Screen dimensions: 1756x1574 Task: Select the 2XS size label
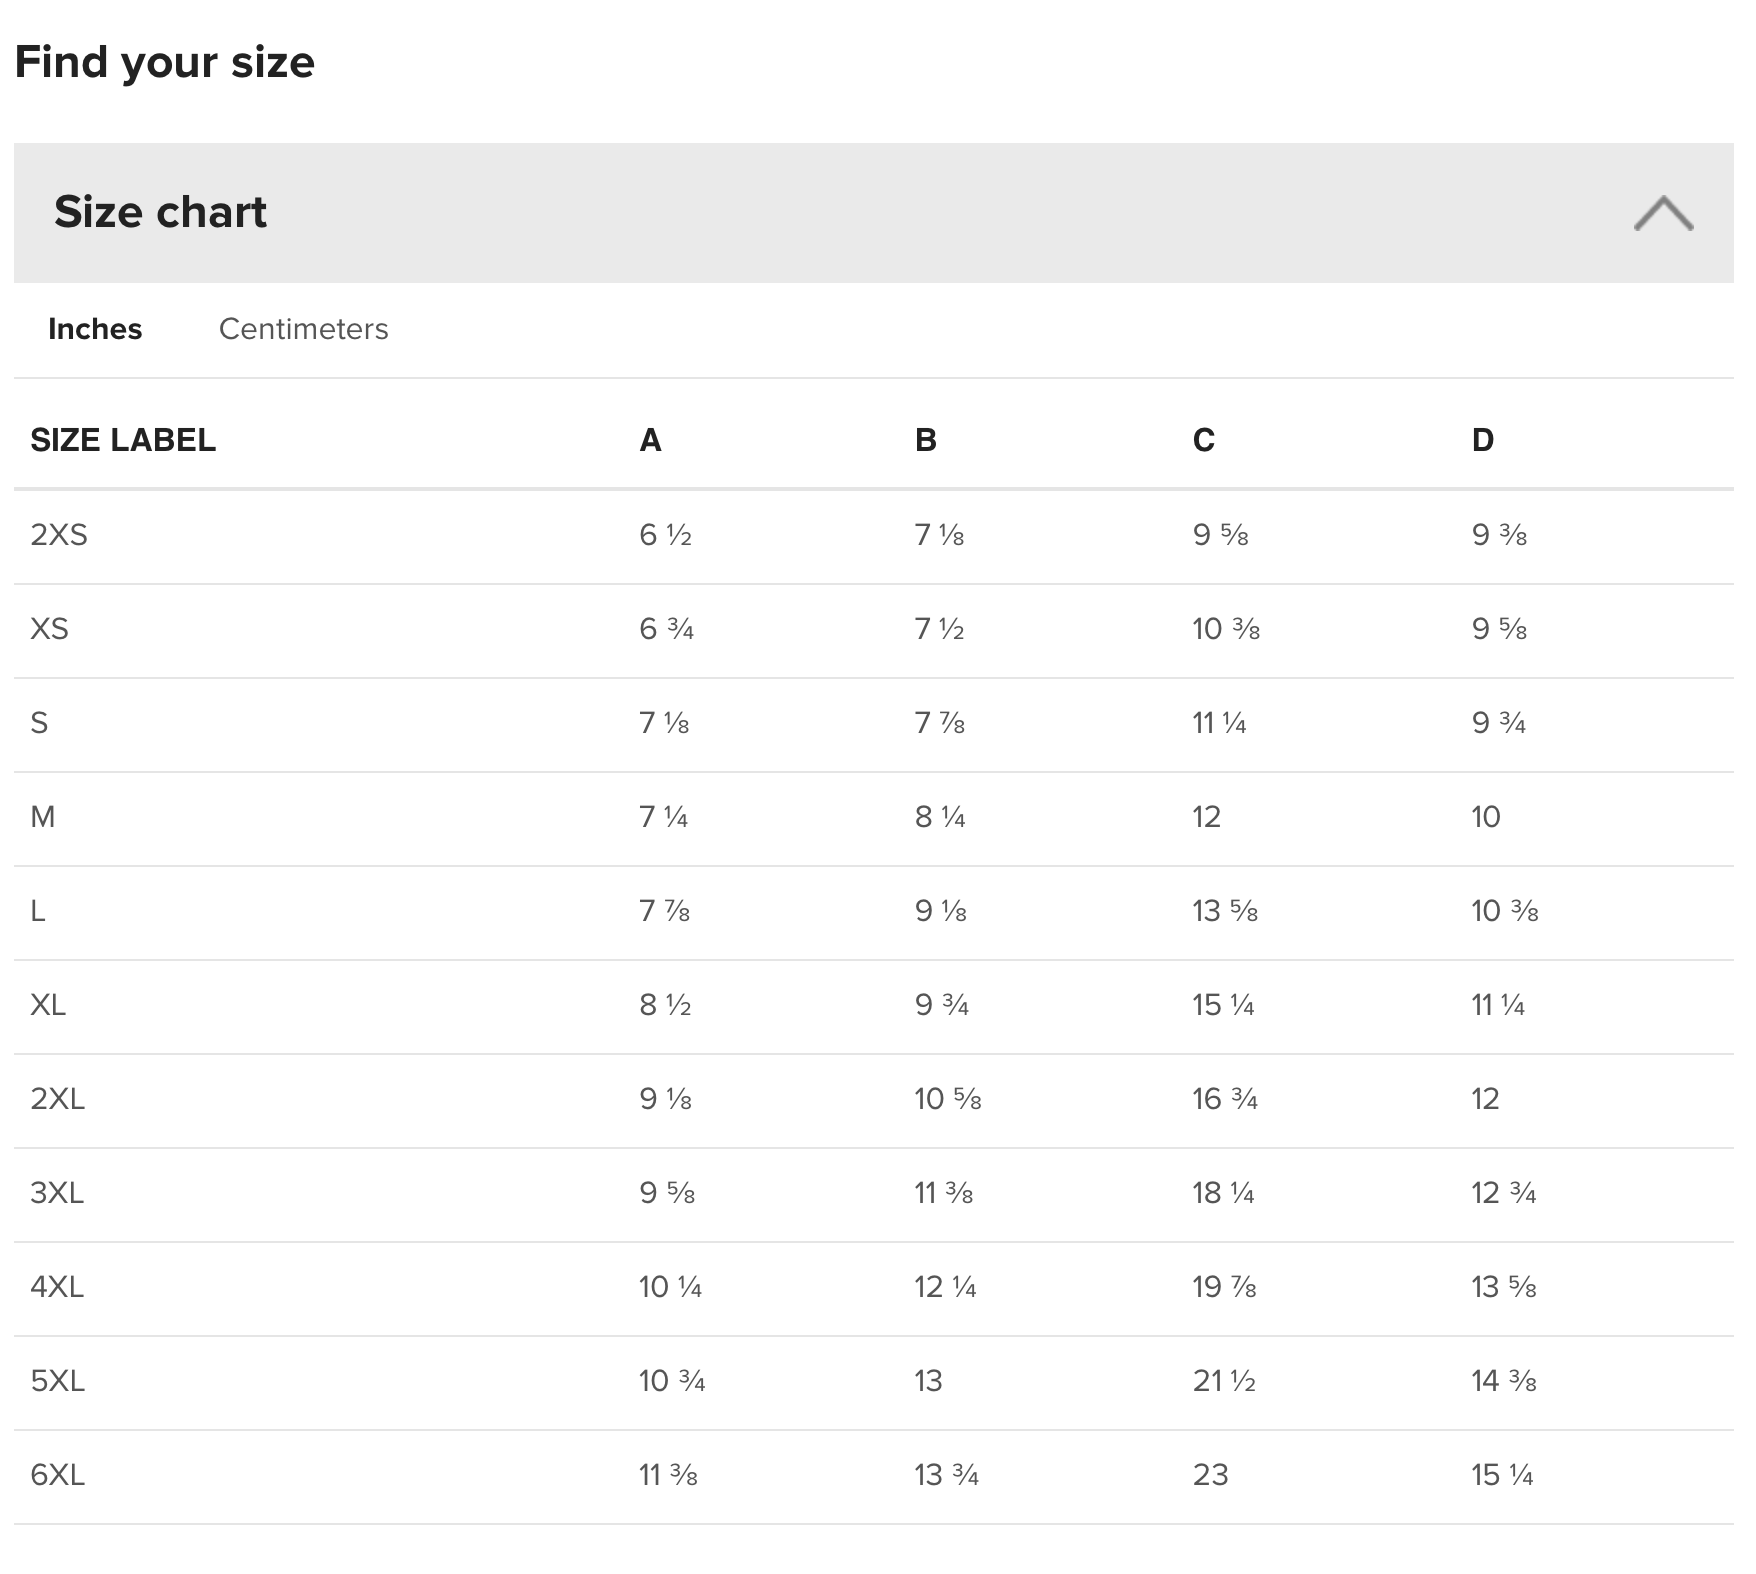click(59, 535)
